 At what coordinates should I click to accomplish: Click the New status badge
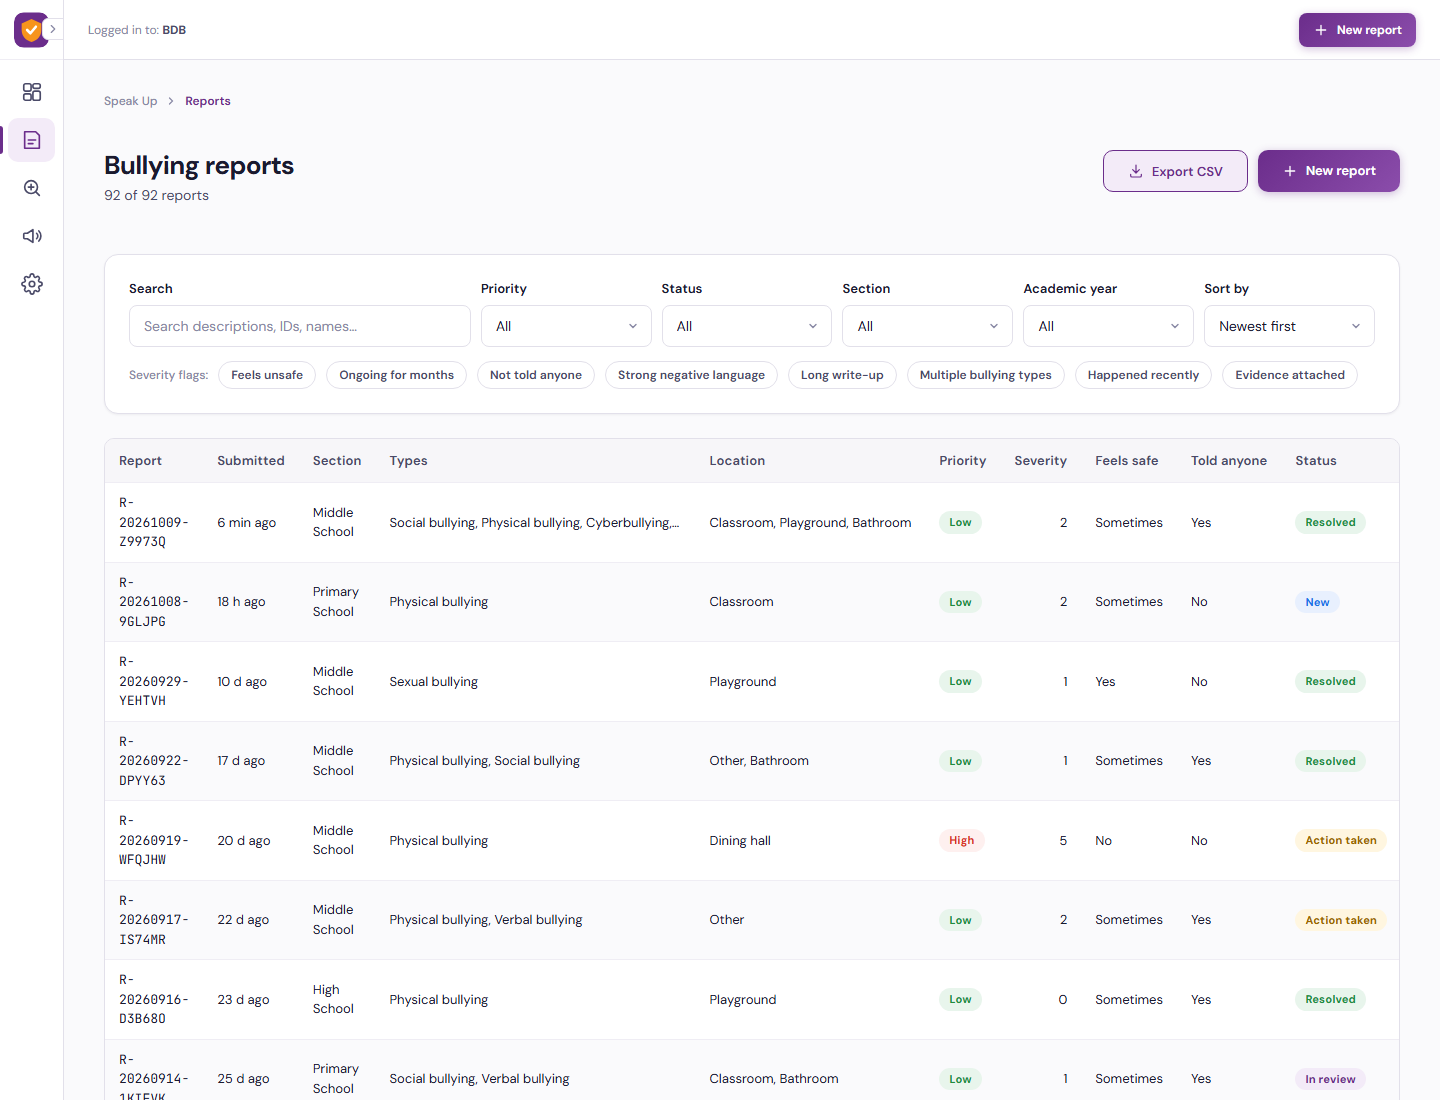click(1317, 602)
